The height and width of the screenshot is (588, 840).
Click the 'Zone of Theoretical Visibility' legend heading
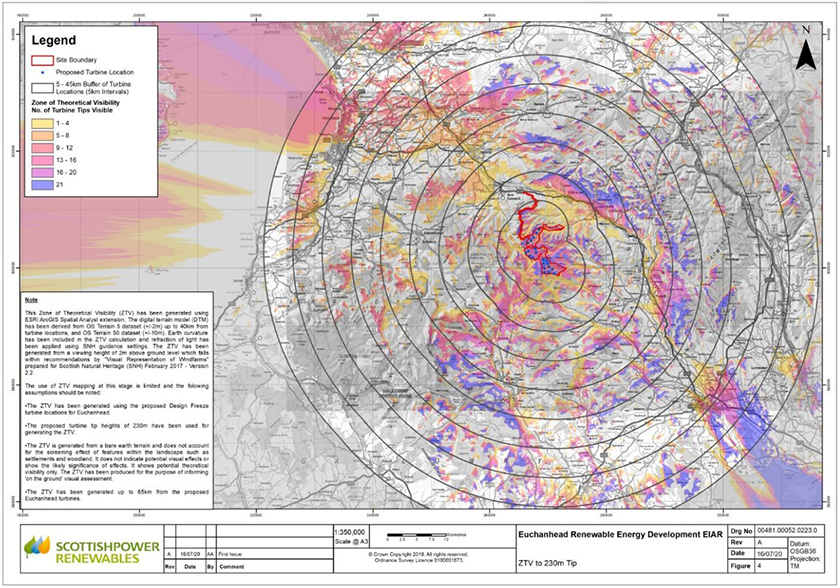(x=76, y=103)
